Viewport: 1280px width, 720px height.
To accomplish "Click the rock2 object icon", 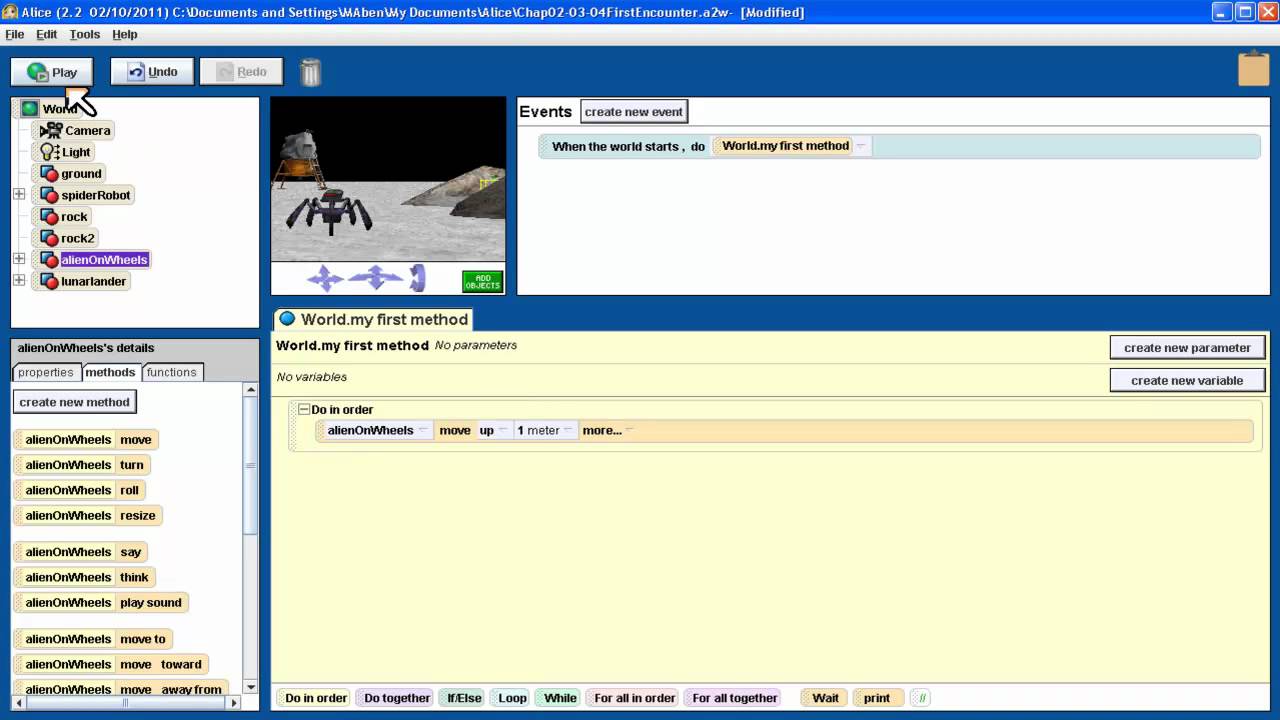I will (x=49, y=238).
